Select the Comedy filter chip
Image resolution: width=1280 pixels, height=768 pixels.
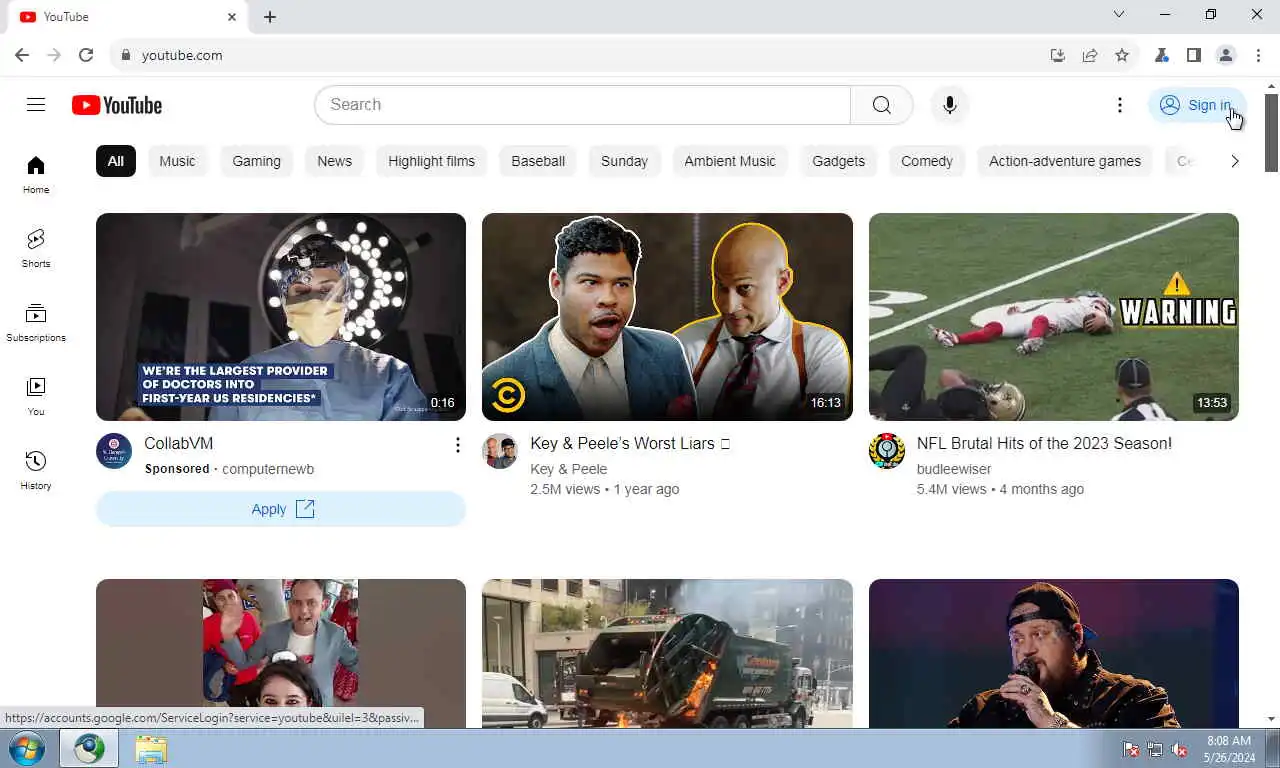pos(927,161)
